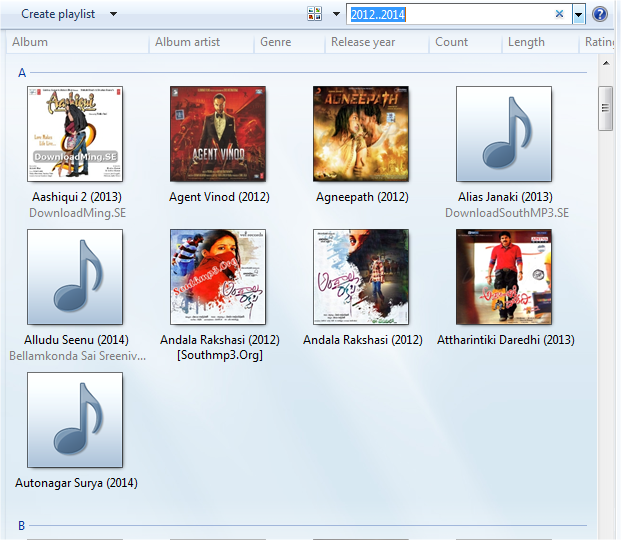Sort by the Count column header
The width and height of the screenshot is (621, 540).
tap(466, 42)
